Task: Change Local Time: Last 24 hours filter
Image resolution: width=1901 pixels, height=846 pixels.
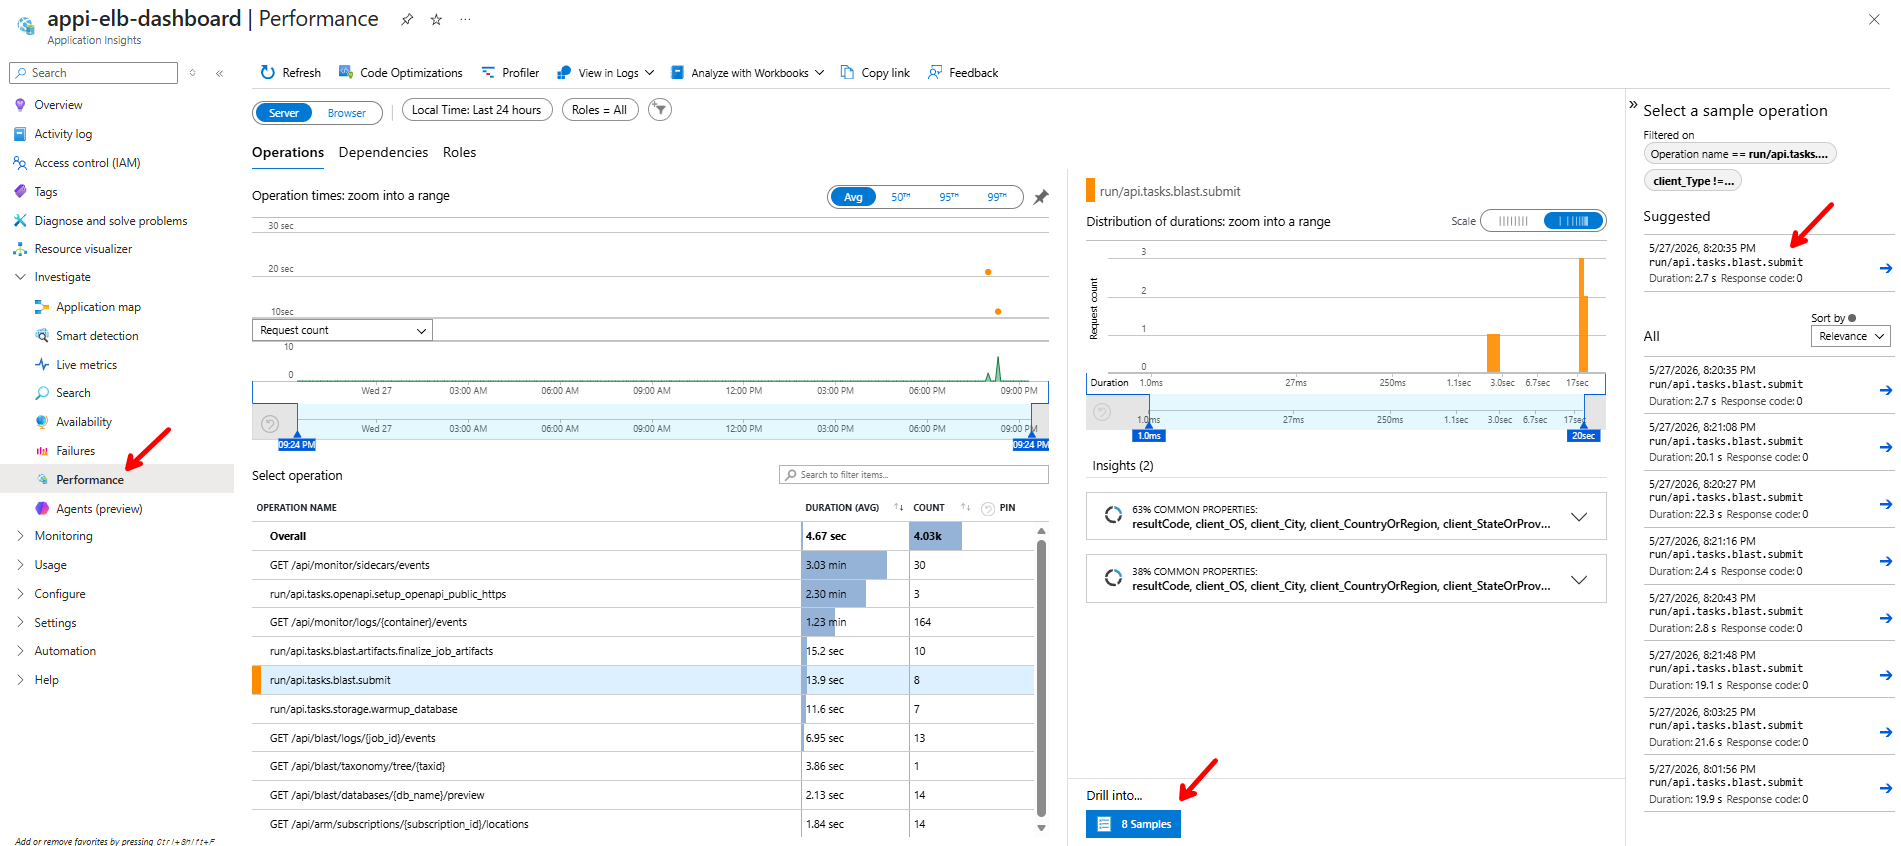Action: [x=477, y=110]
